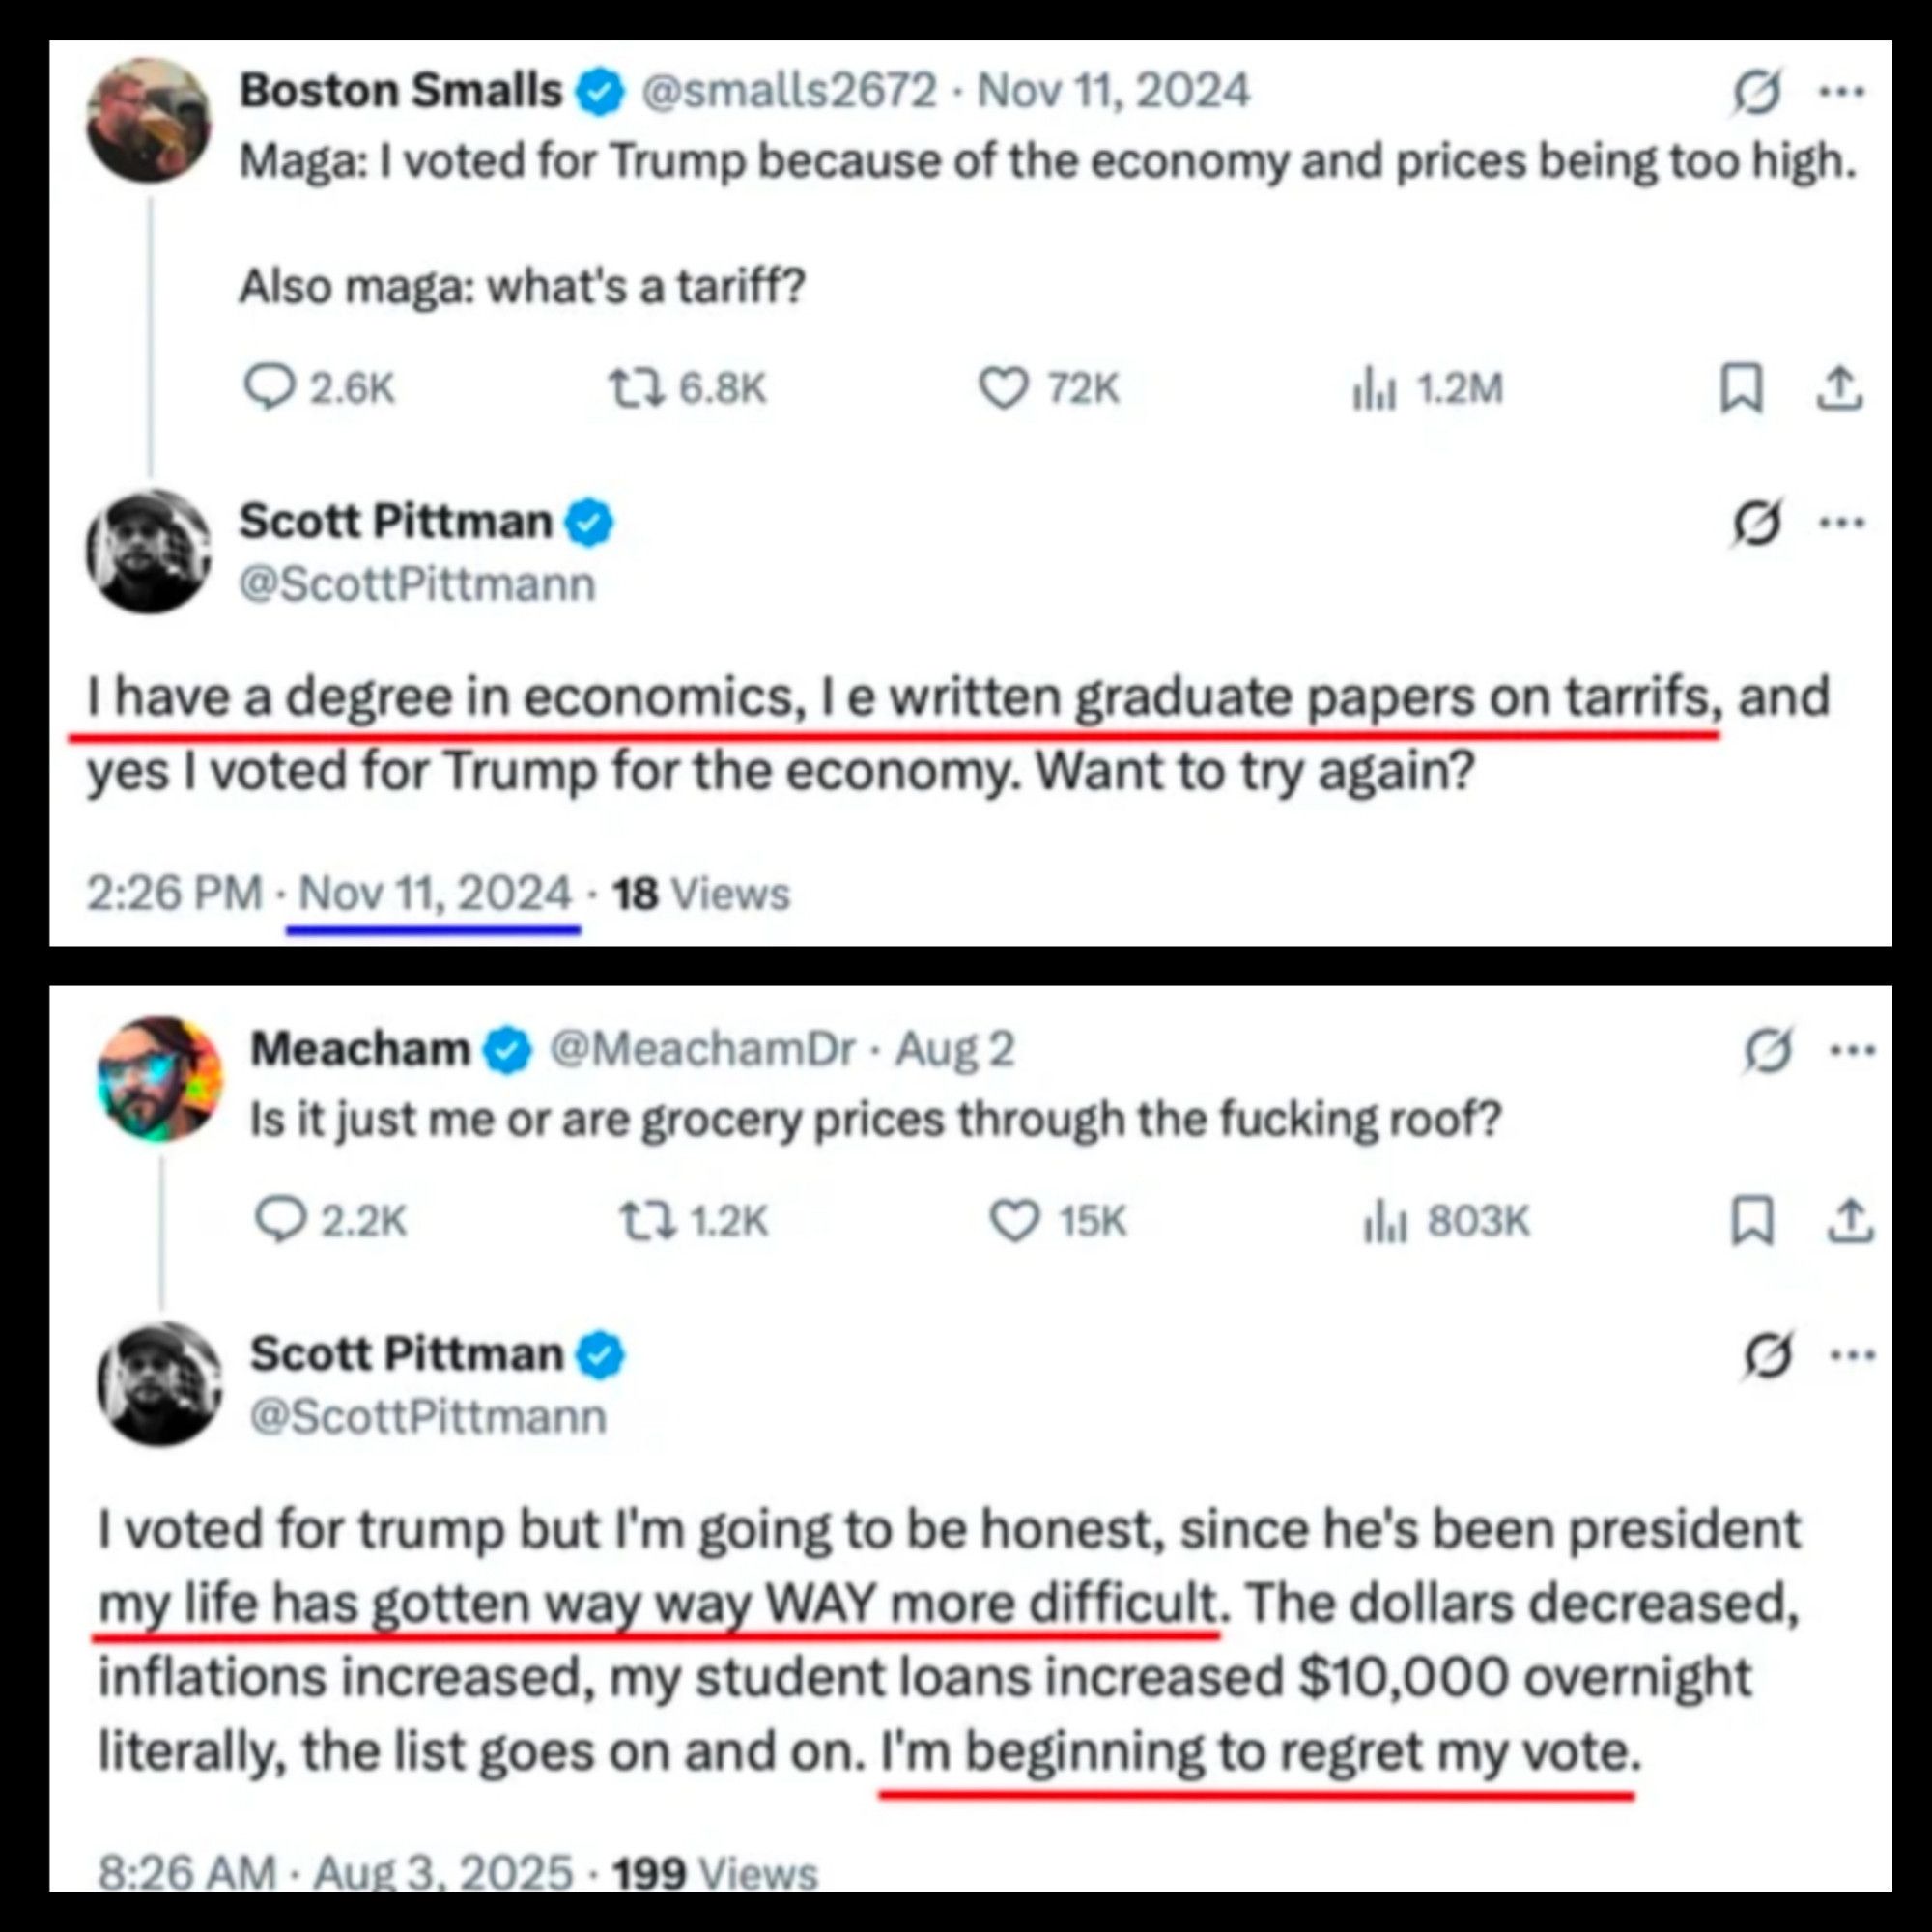Open more options on Scott Pittman's 2024 reply
The image size is (1932, 1932).
click(x=1842, y=522)
